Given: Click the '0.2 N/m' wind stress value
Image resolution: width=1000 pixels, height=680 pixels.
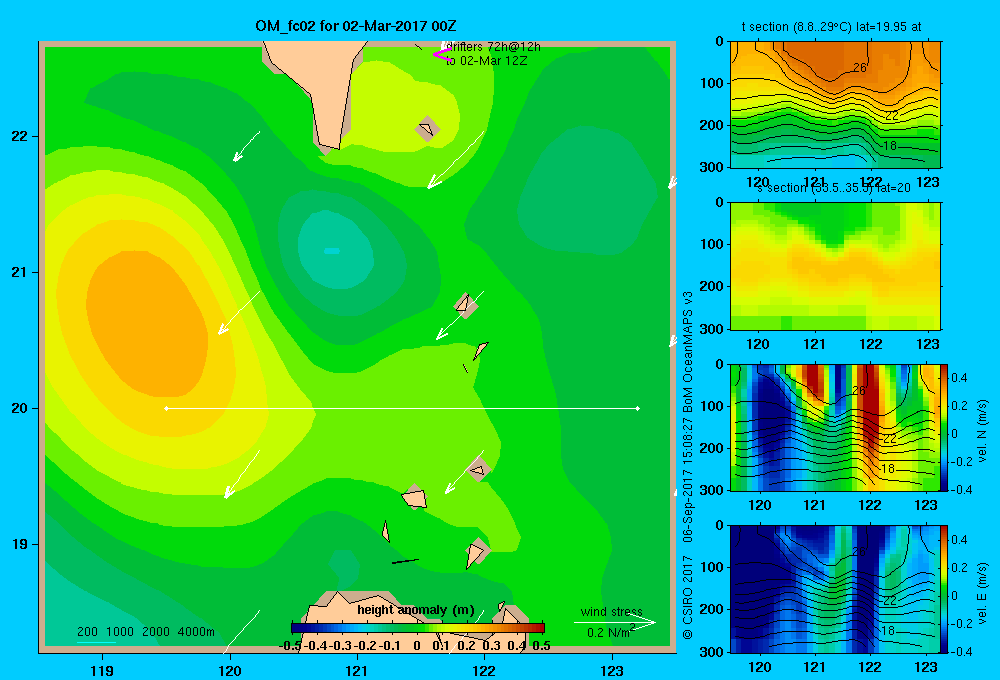Looking at the screenshot, I should pos(610,632).
